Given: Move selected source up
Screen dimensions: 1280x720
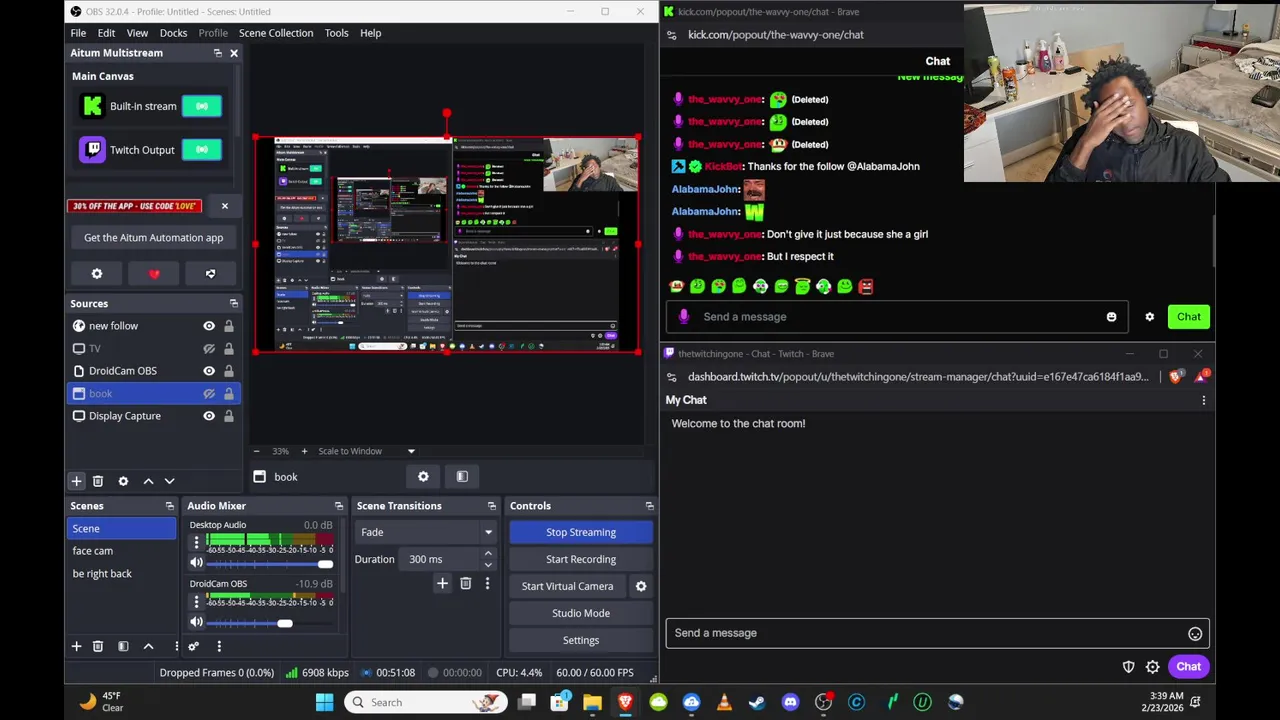Looking at the screenshot, I should [x=148, y=481].
